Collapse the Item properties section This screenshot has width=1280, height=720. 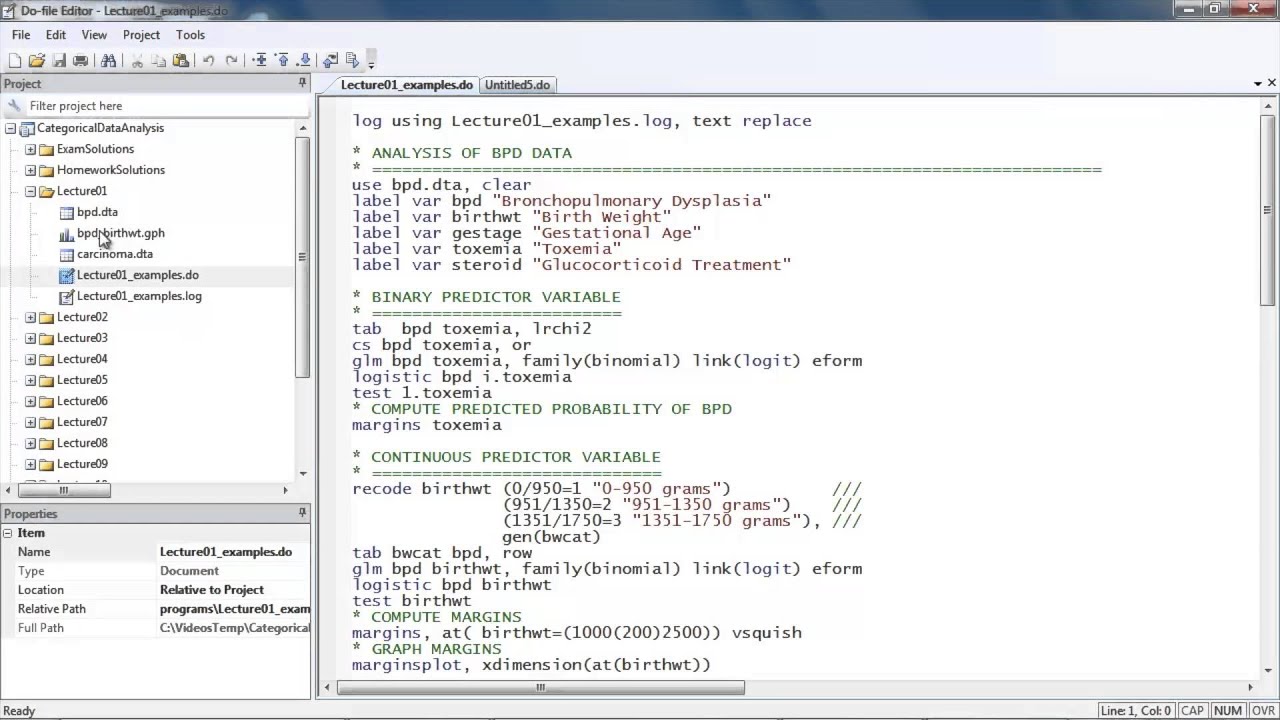[x=8, y=533]
